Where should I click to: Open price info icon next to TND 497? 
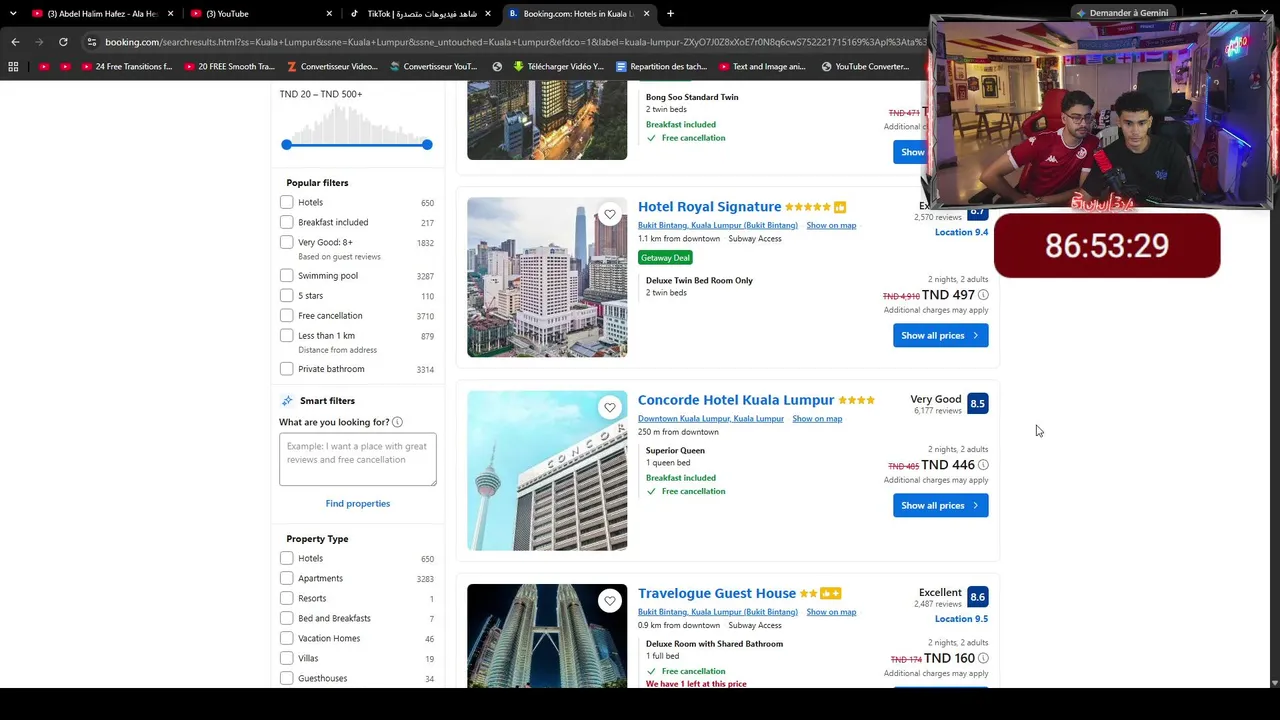pyautogui.click(x=983, y=295)
